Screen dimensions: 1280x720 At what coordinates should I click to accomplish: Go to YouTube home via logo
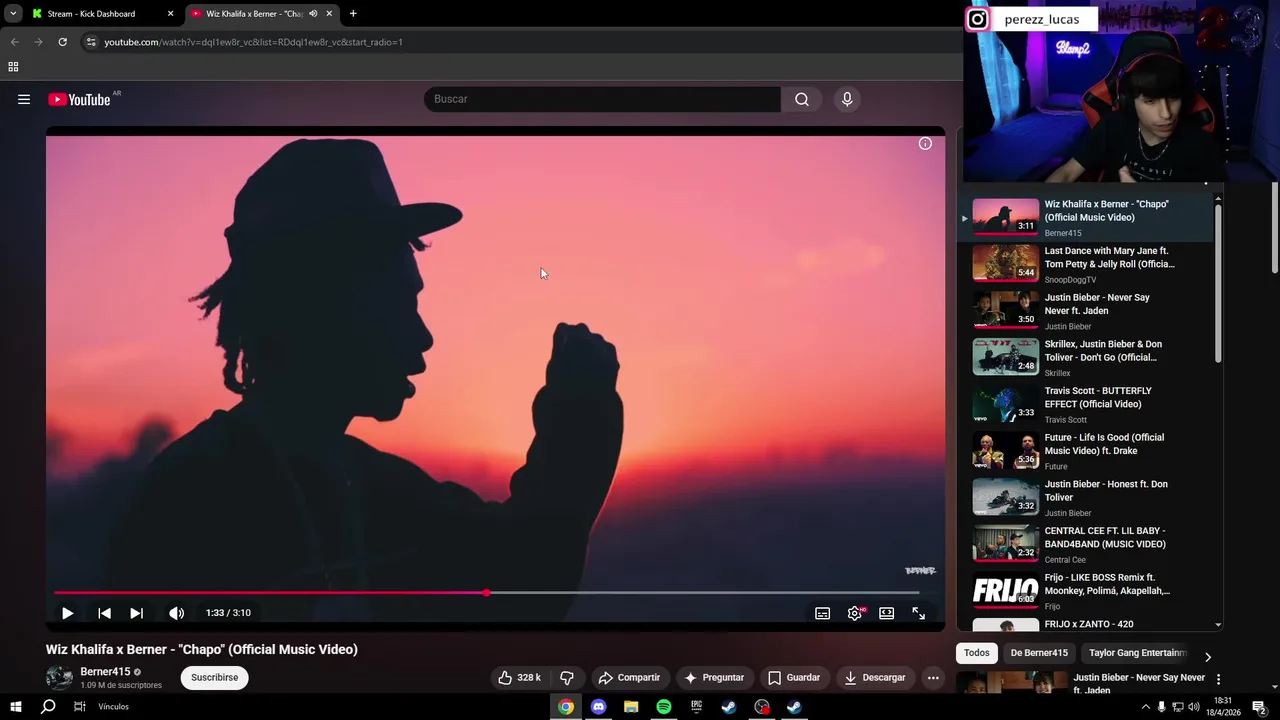pos(79,99)
